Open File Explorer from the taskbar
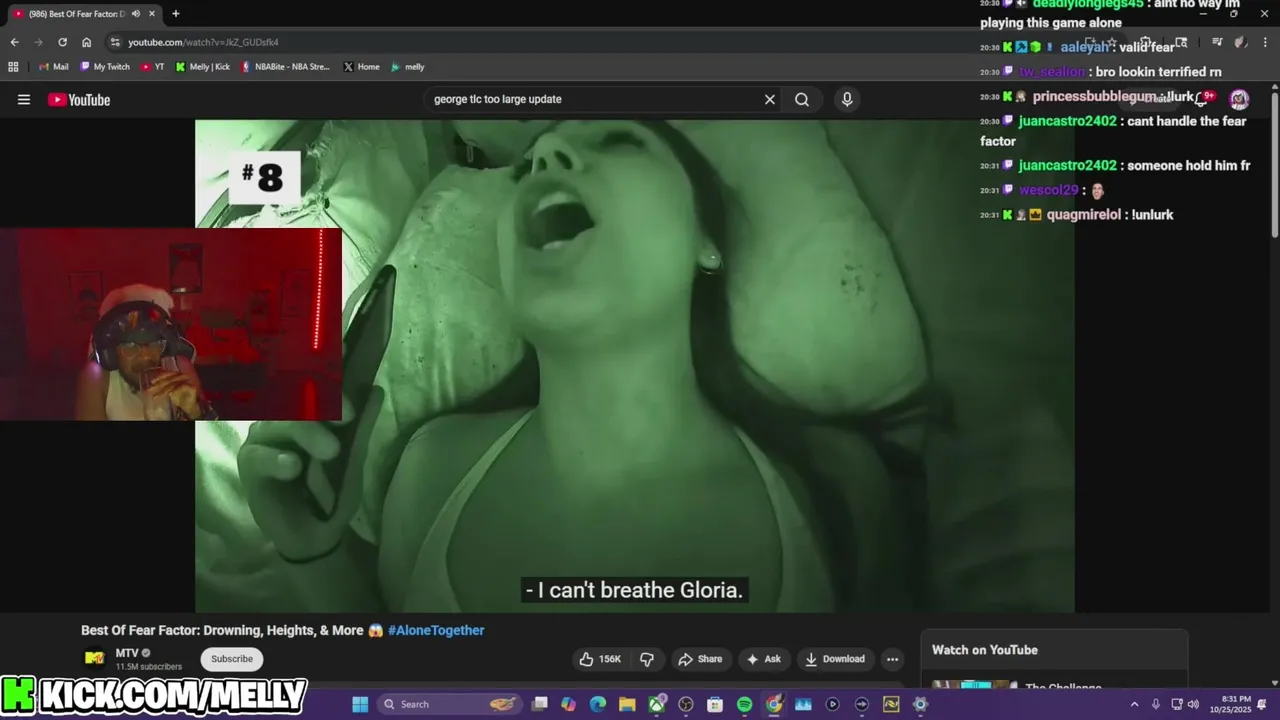1280x720 pixels. 627,704
